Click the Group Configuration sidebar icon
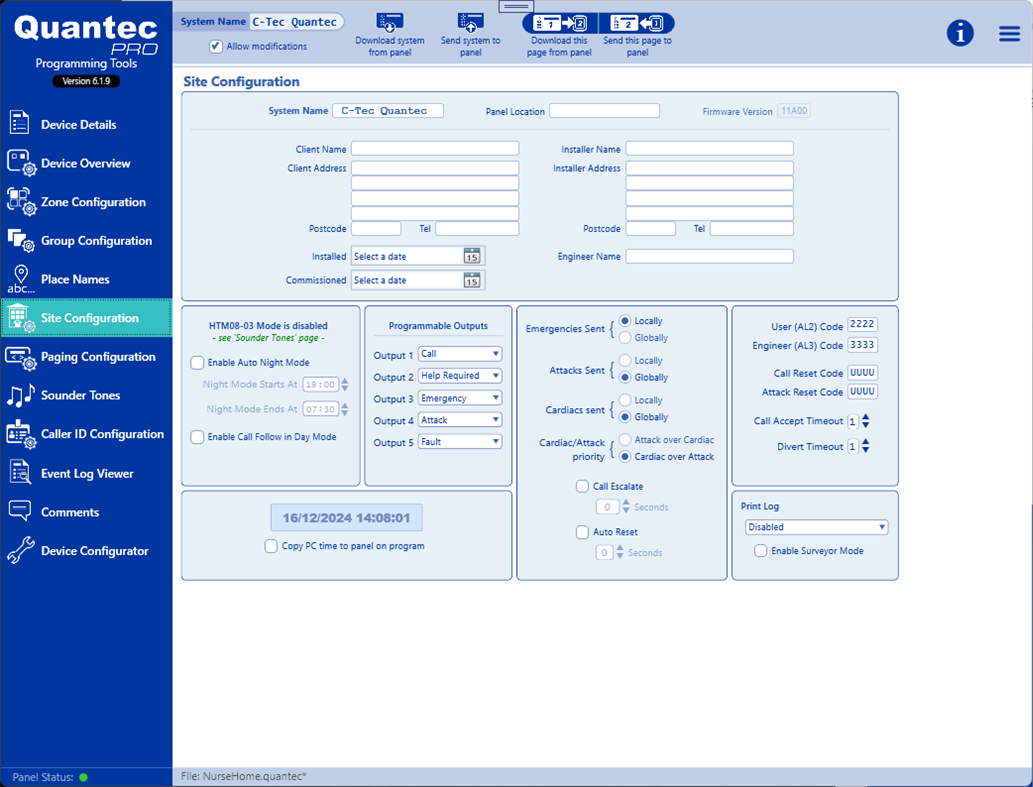1033x787 pixels. 20,240
